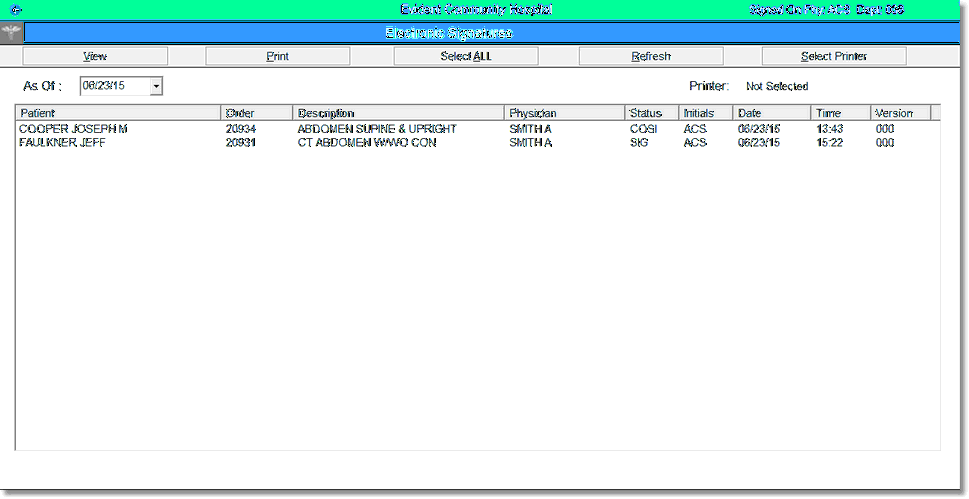Click the Electronic Signatures title bar
The height and width of the screenshot is (499, 969).
pos(492,33)
